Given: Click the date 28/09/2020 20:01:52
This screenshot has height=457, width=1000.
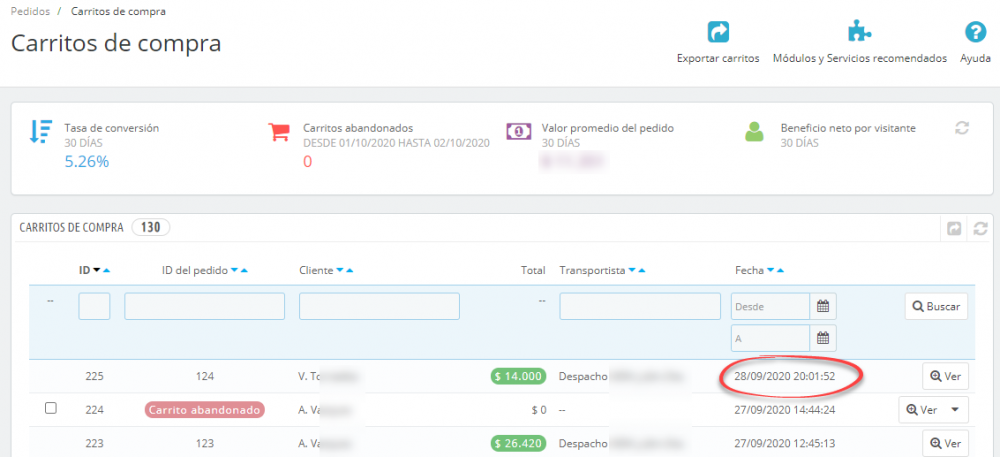Looking at the screenshot, I should [785, 376].
